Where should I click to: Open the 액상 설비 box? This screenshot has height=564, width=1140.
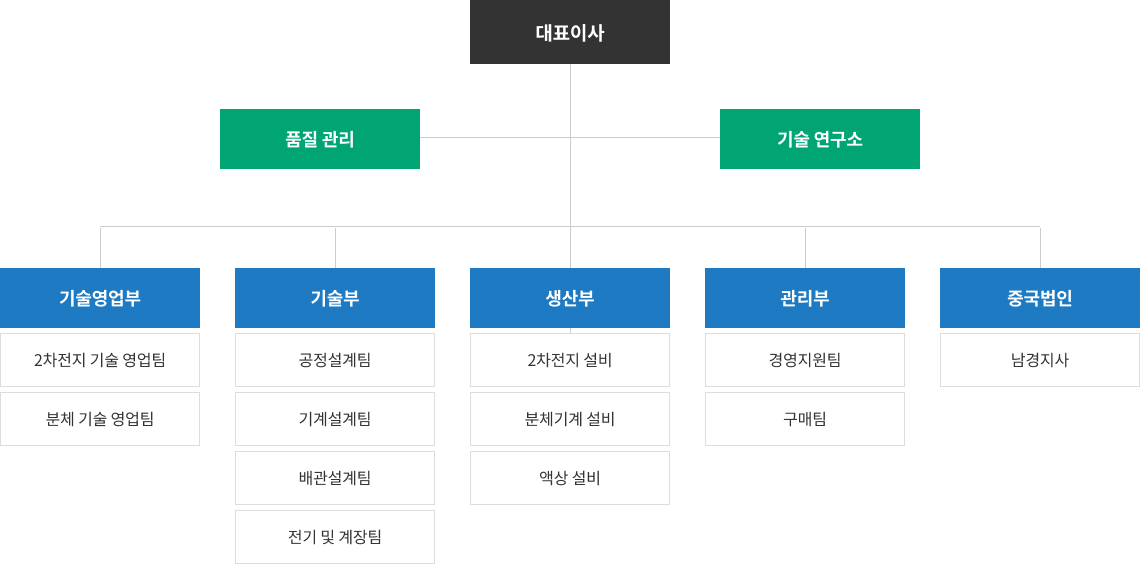pyautogui.click(x=570, y=478)
